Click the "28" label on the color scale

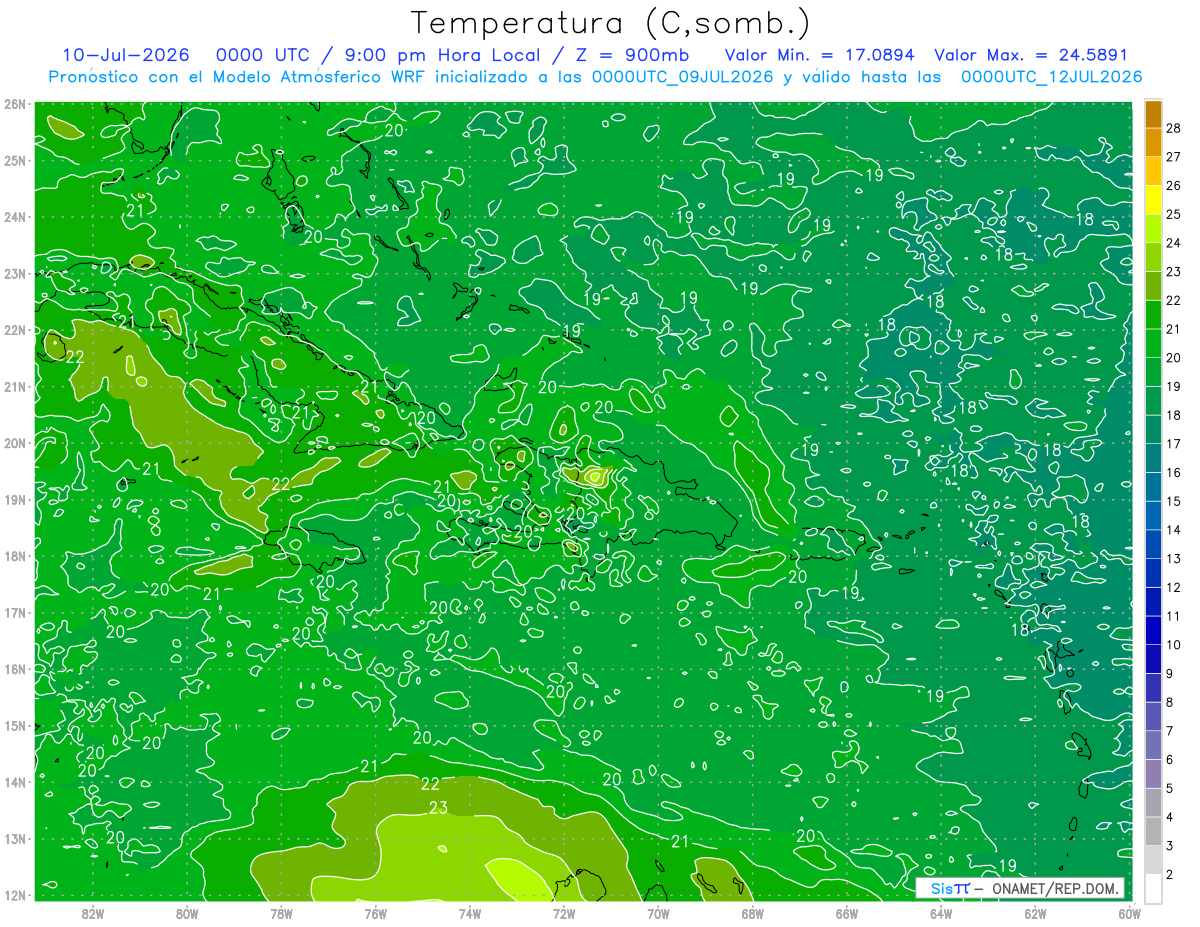[x=1173, y=128]
